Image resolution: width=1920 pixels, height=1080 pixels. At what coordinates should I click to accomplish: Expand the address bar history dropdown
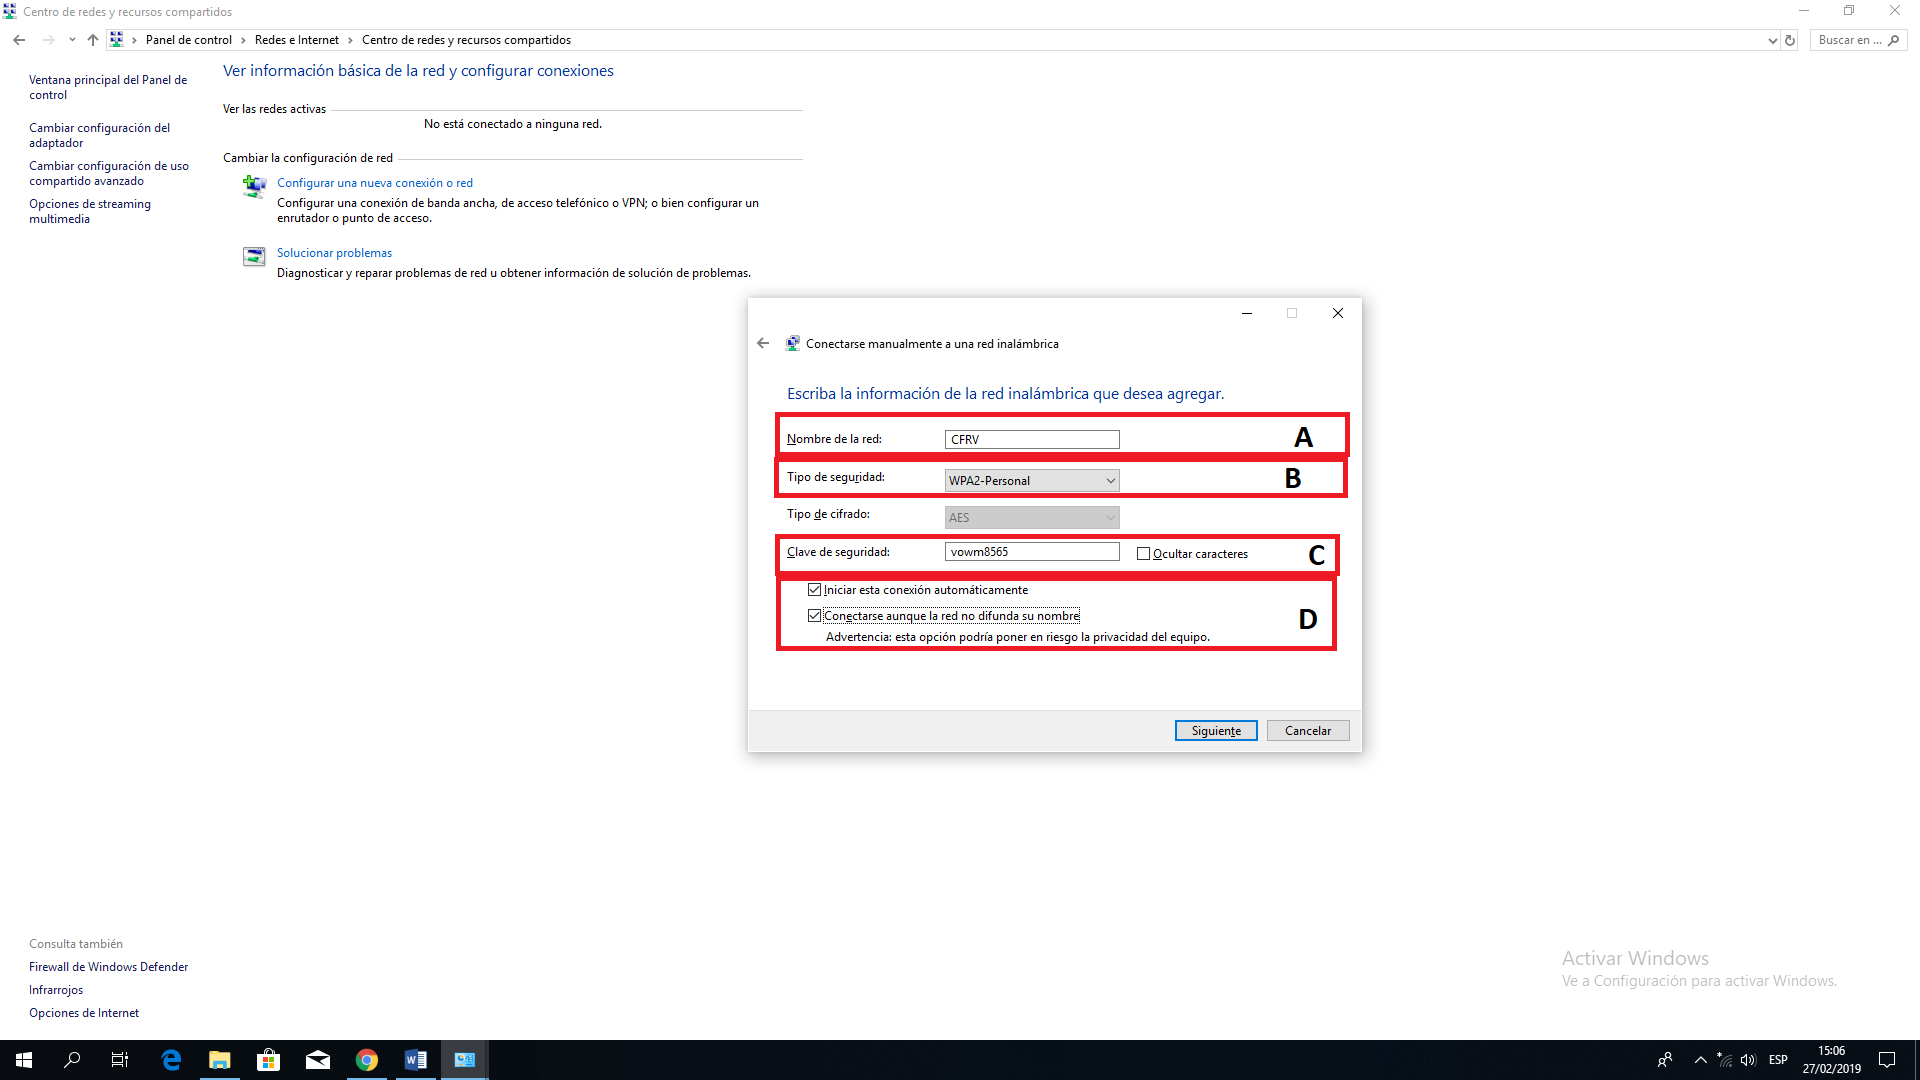1773,40
